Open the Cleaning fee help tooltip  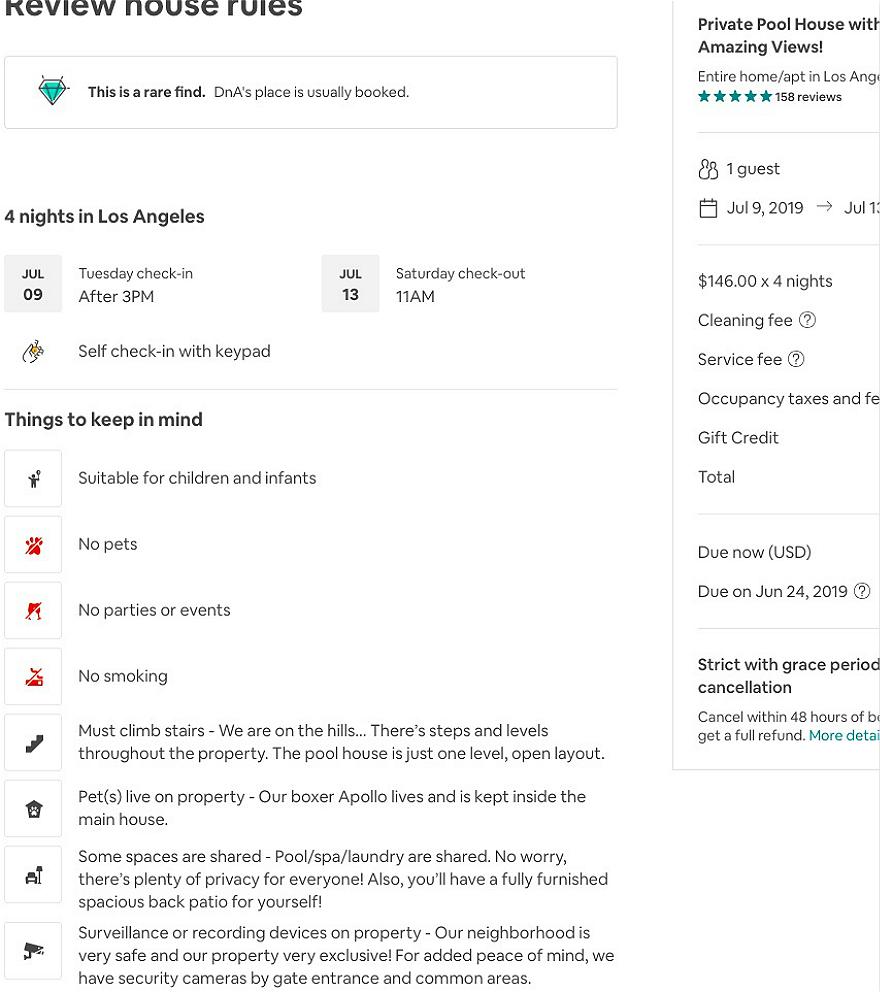click(807, 320)
